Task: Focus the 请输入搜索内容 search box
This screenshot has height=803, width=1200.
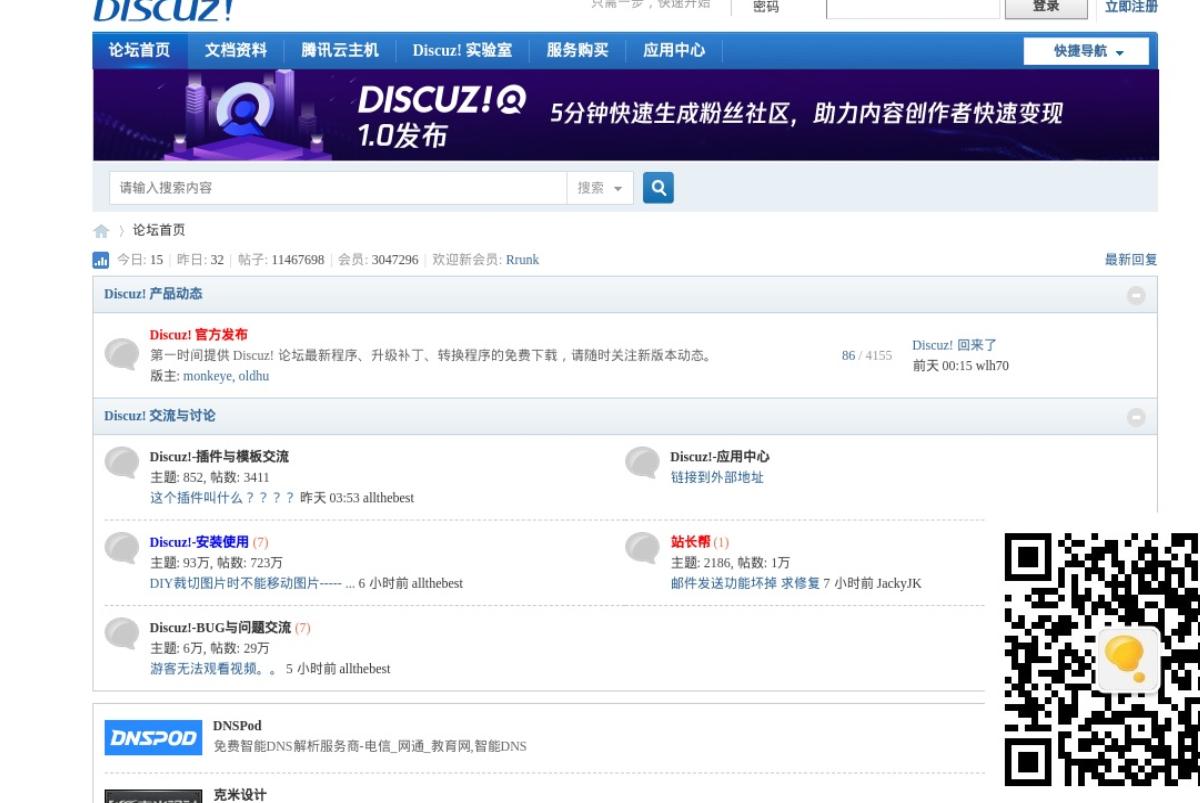Action: pos(338,188)
